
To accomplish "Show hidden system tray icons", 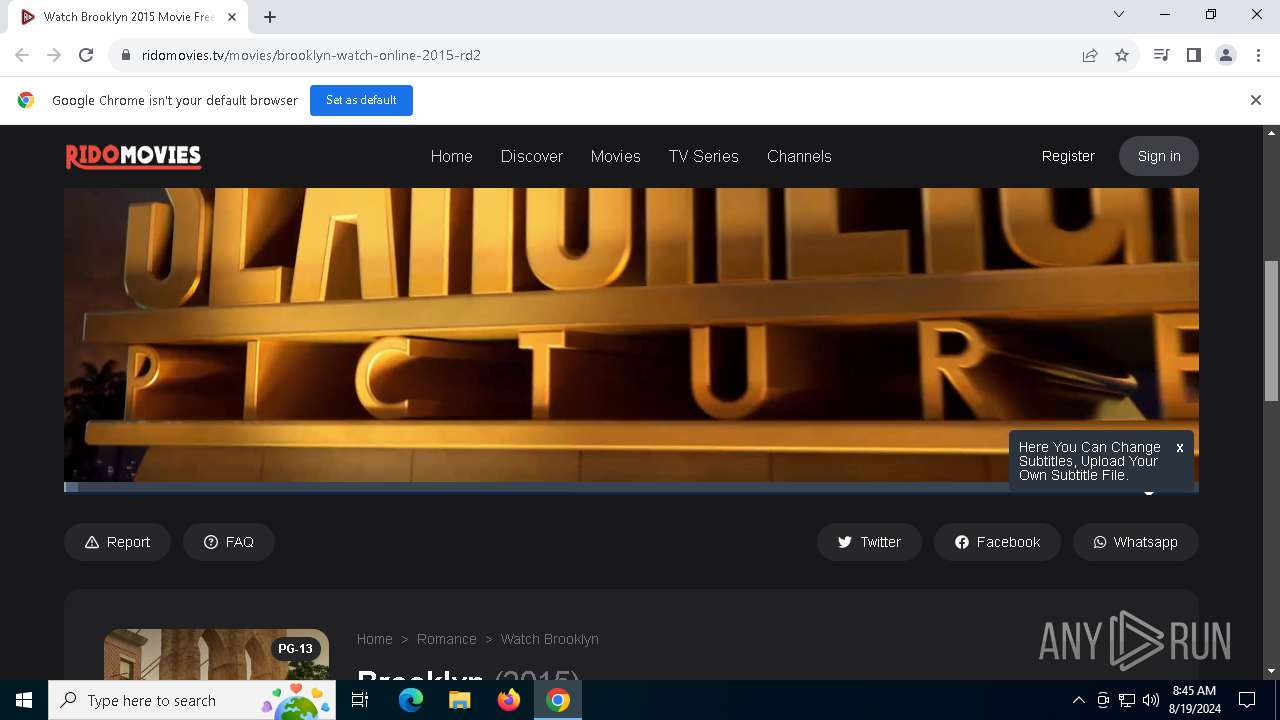I will 1079,700.
